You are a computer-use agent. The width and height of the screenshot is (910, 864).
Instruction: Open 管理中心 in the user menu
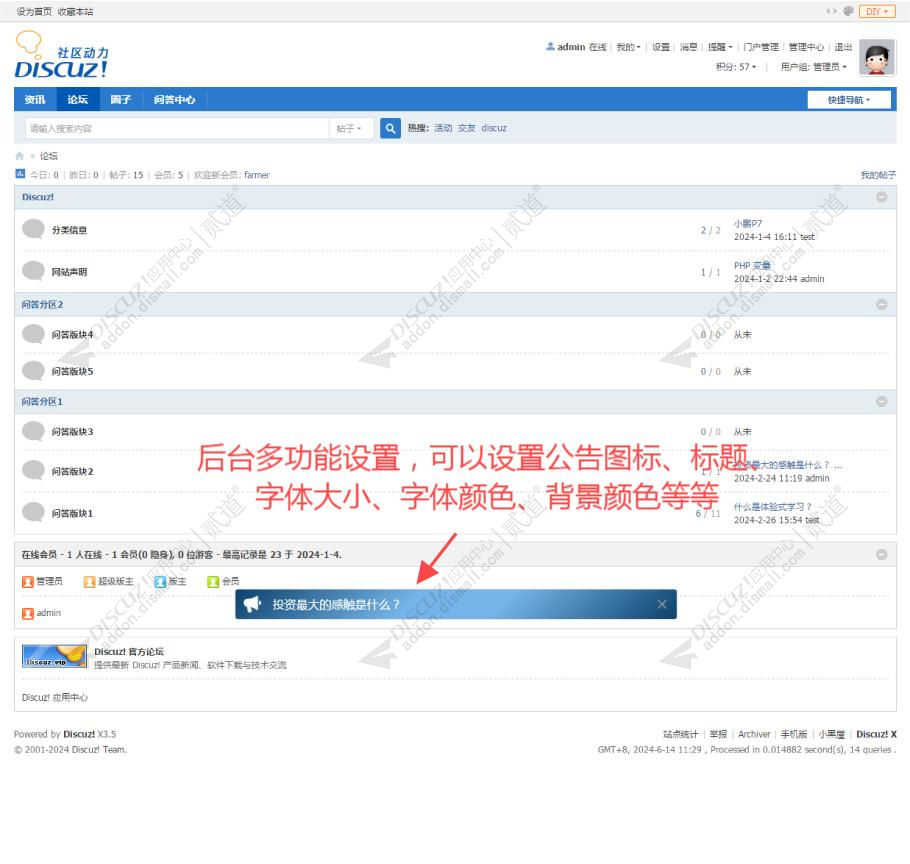[806, 47]
